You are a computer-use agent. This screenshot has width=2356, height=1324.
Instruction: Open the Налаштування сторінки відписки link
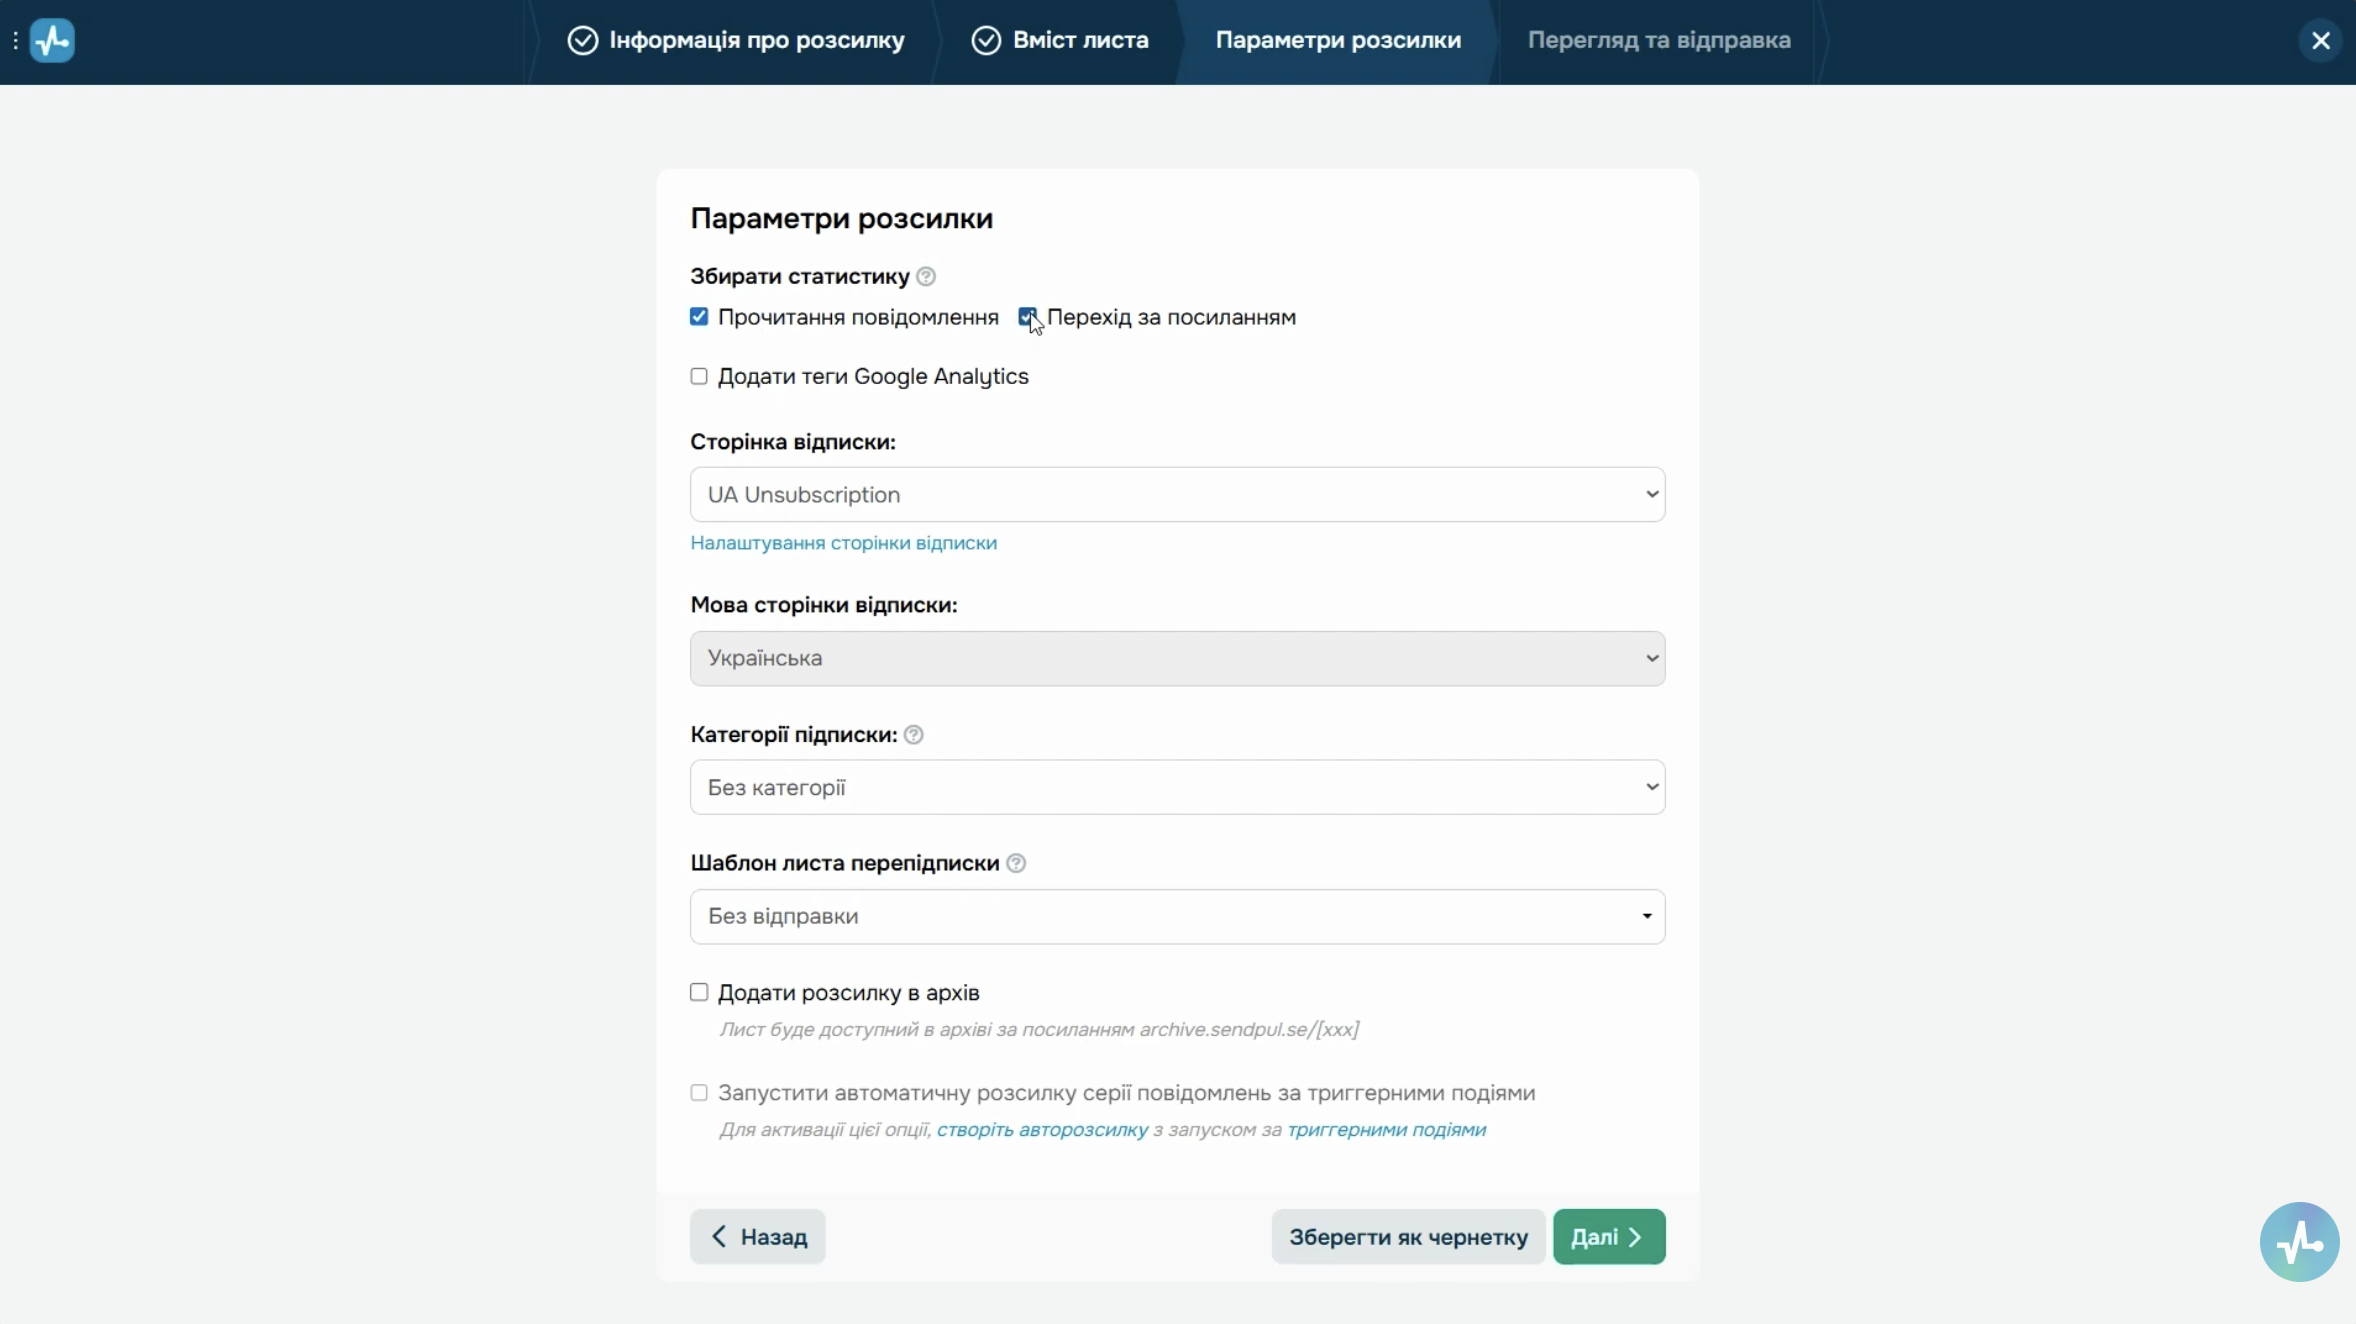[843, 543]
